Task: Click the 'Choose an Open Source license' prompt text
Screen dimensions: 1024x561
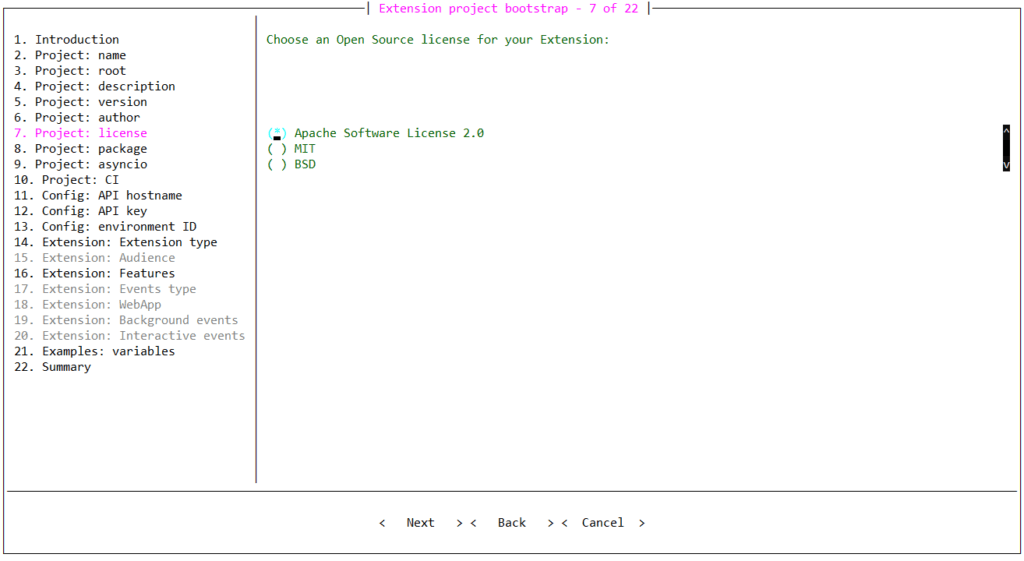Action: [438, 40]
